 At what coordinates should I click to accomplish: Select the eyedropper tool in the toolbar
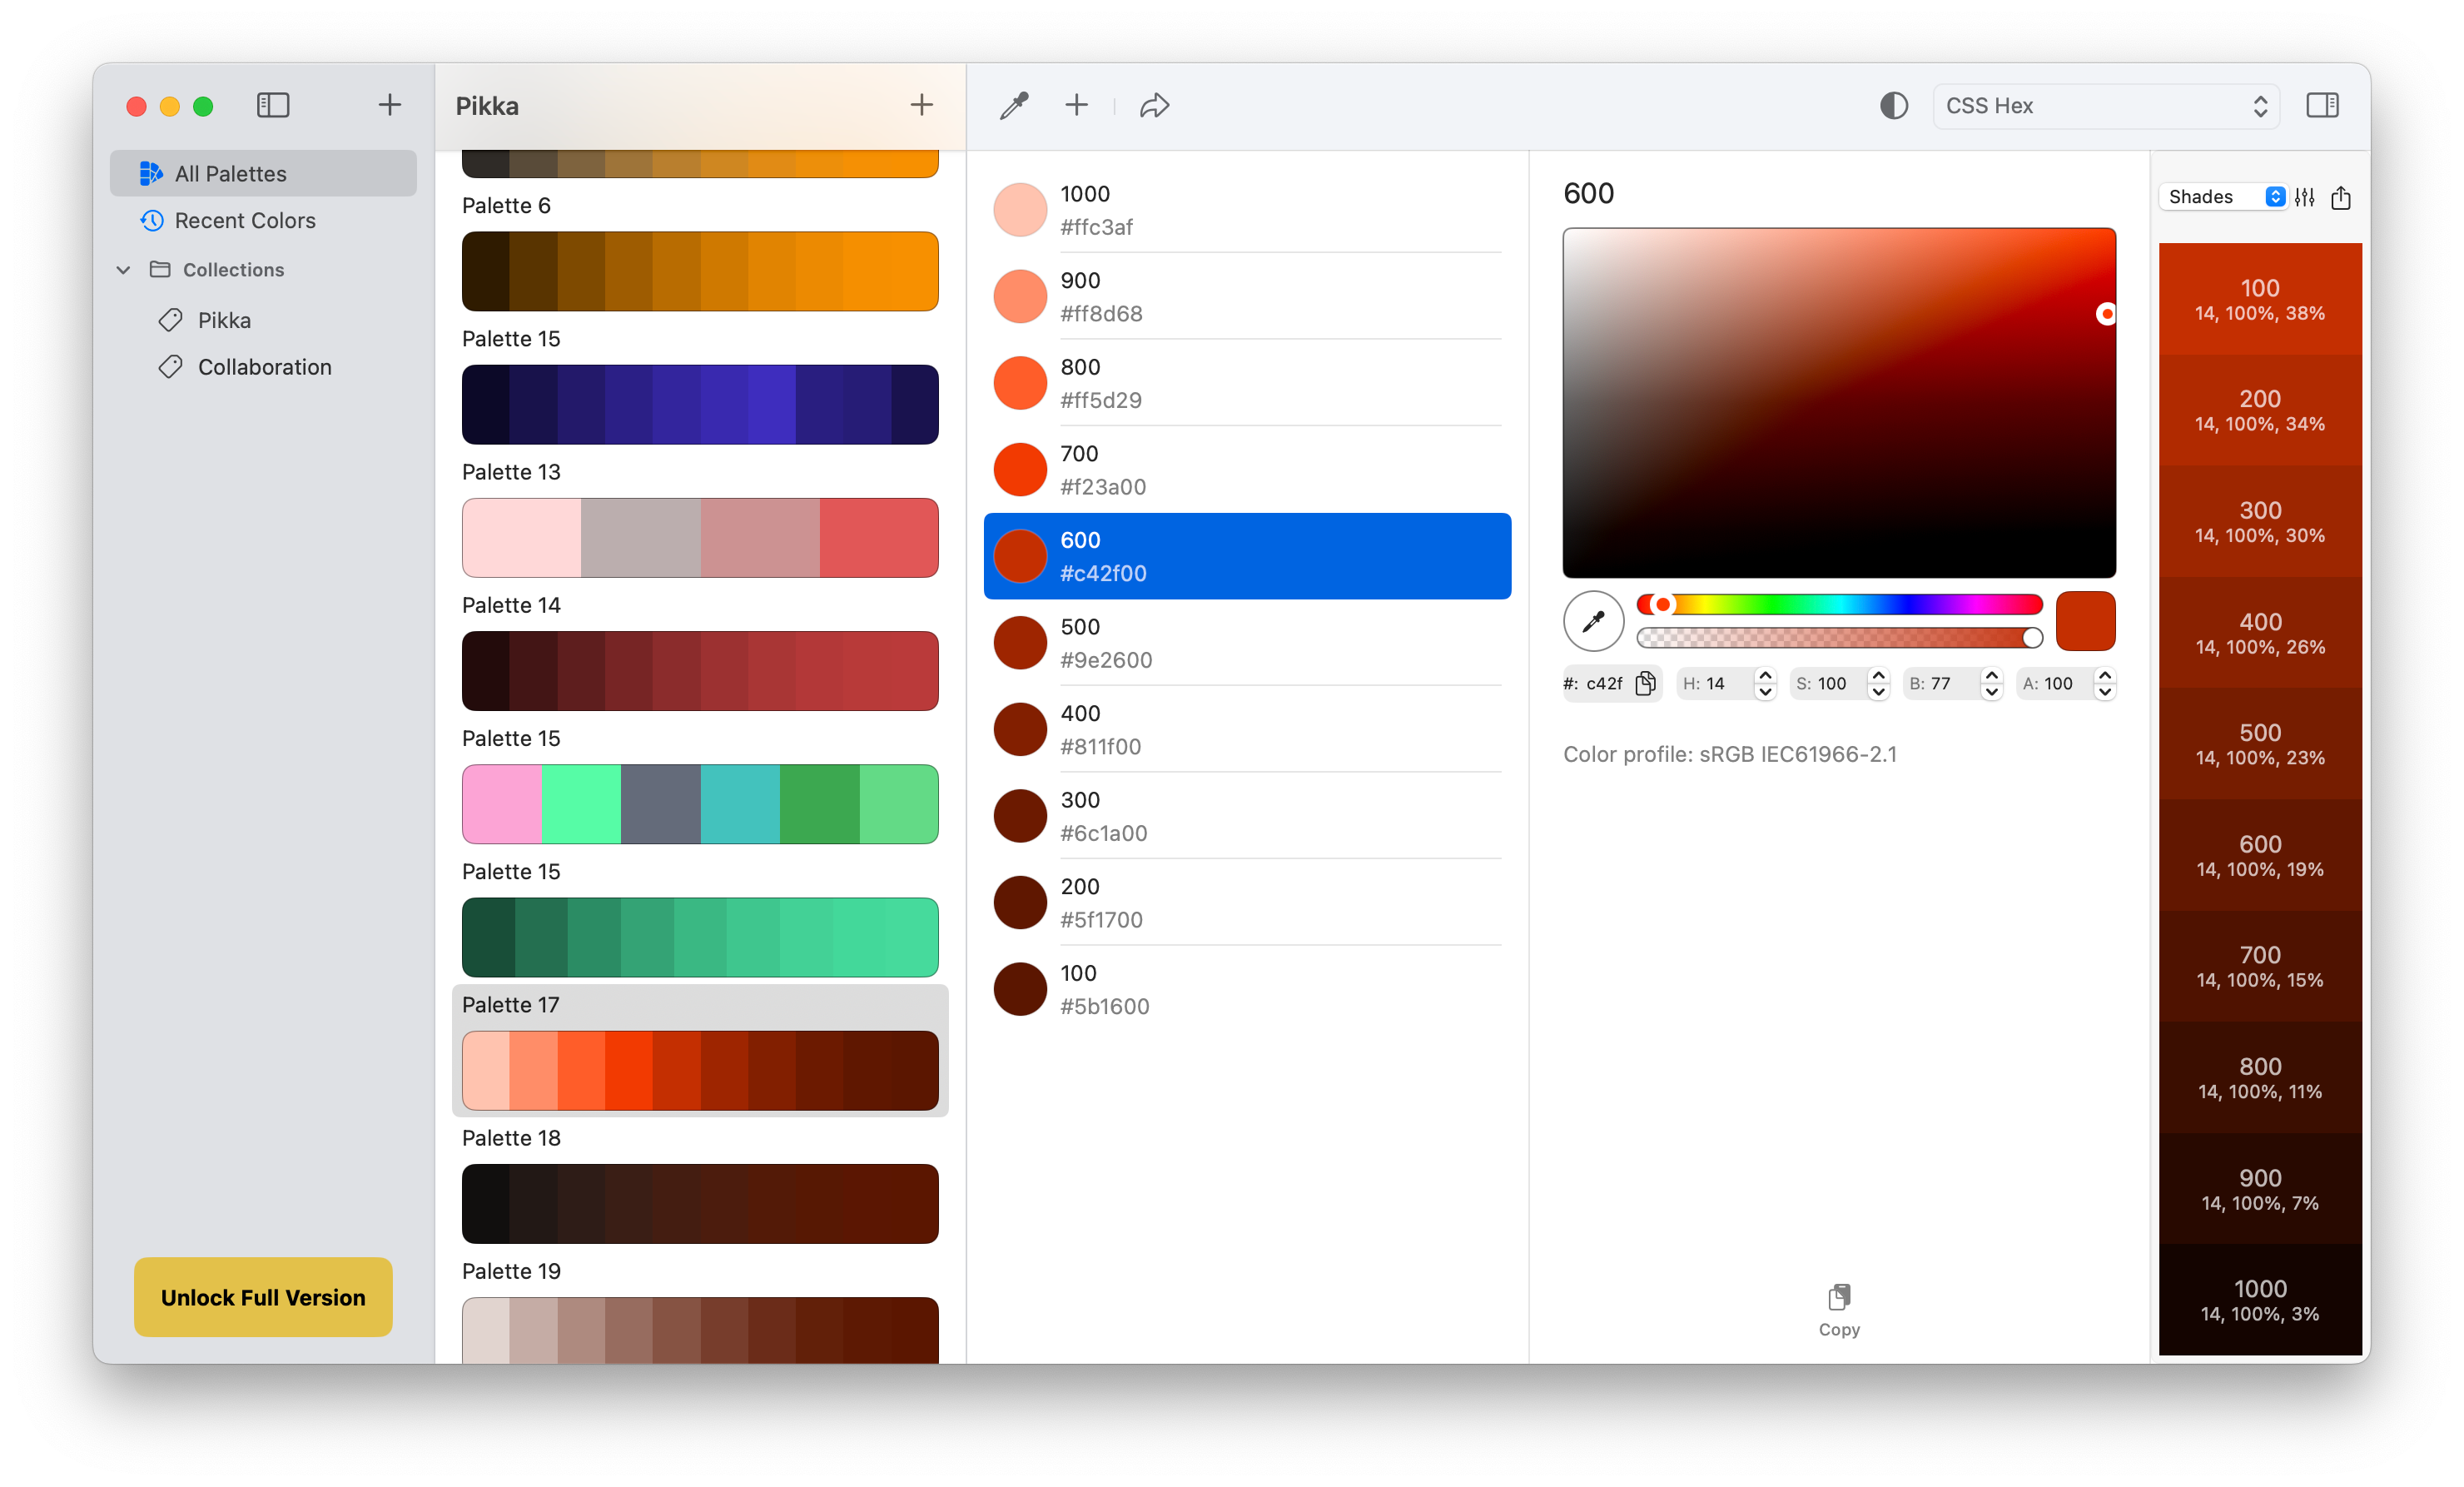point(1014,105)
